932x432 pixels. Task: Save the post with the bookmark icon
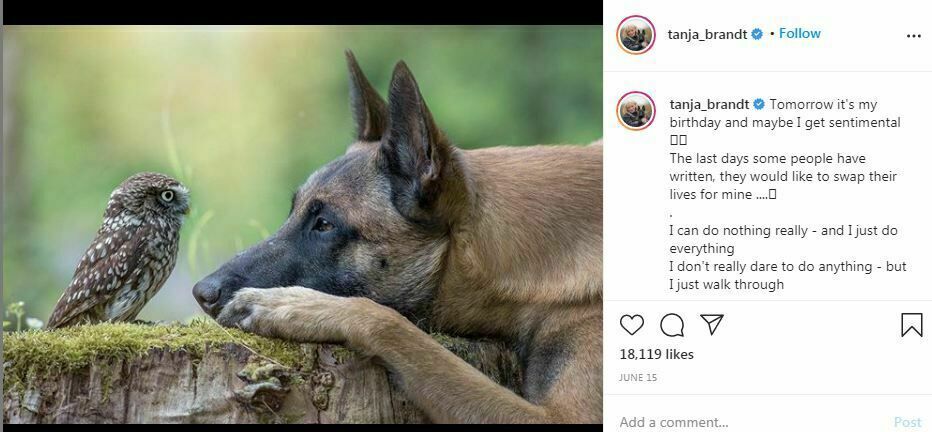911,325
